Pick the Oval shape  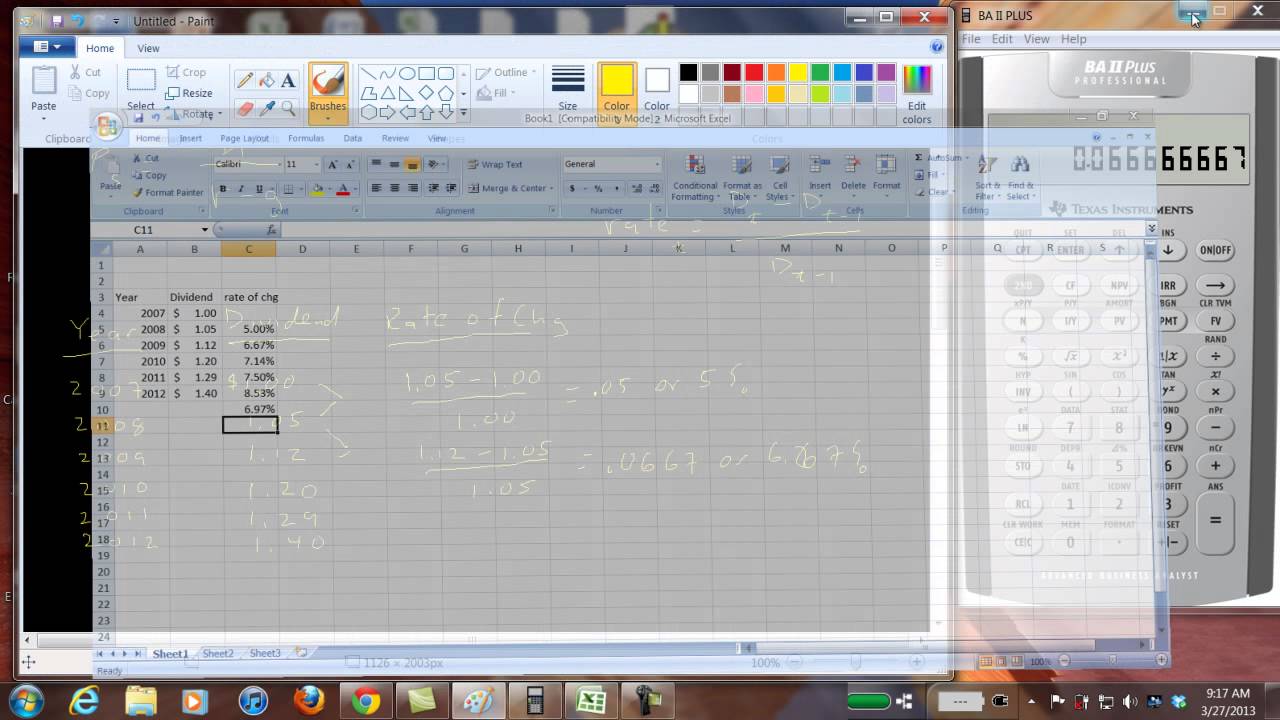coord(407,73)
